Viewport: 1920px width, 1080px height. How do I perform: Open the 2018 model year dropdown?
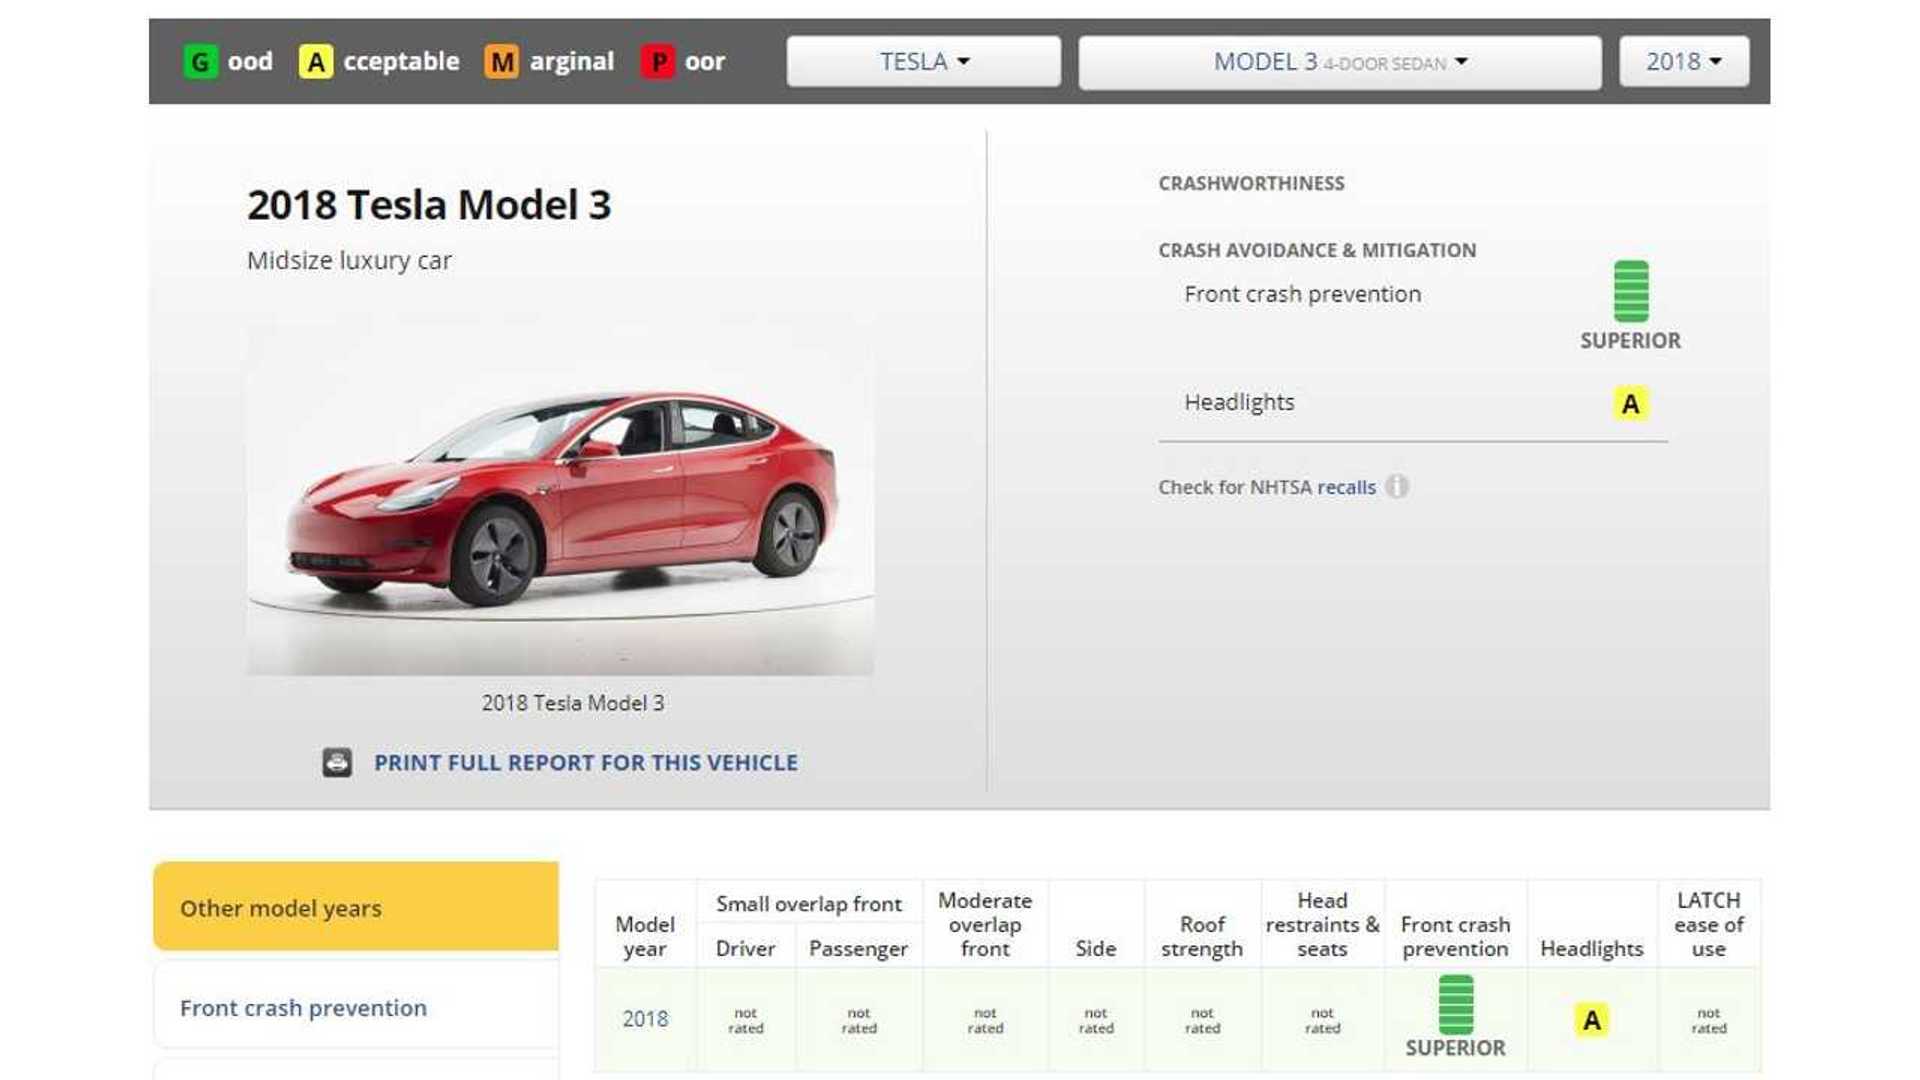click(1685, 62)
